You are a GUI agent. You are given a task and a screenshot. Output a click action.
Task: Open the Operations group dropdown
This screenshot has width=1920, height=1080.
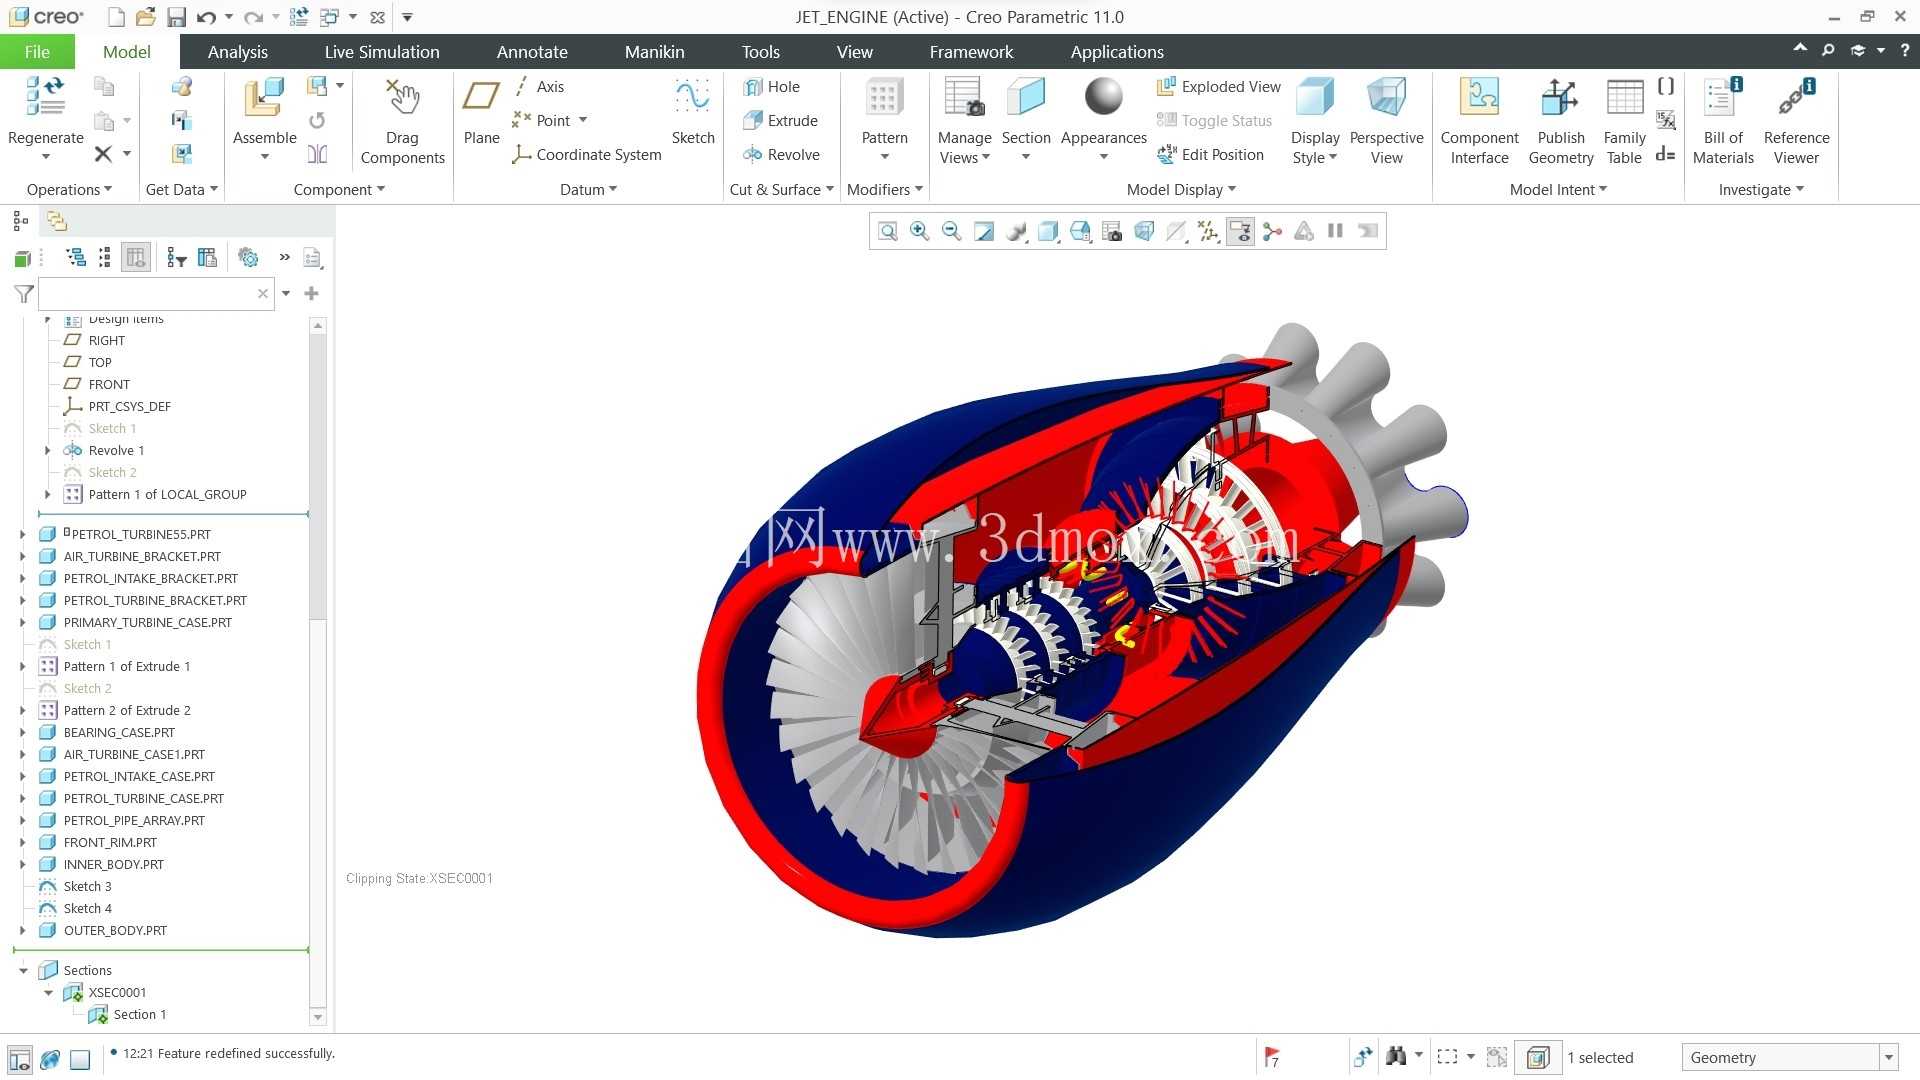tap(69, 190)
